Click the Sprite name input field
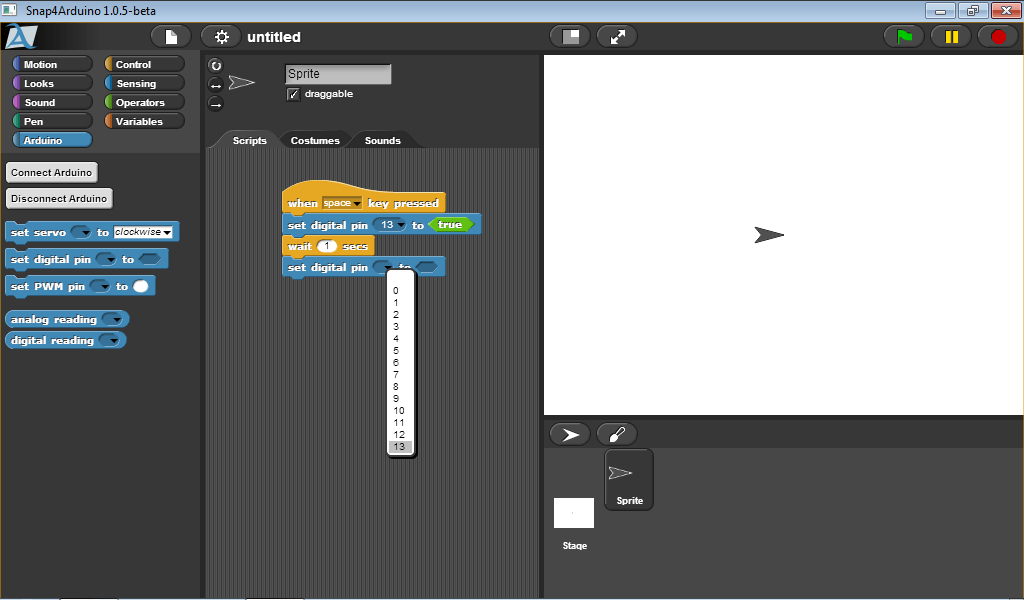The width and height of the screenshot is (1024, 600). 338,74
